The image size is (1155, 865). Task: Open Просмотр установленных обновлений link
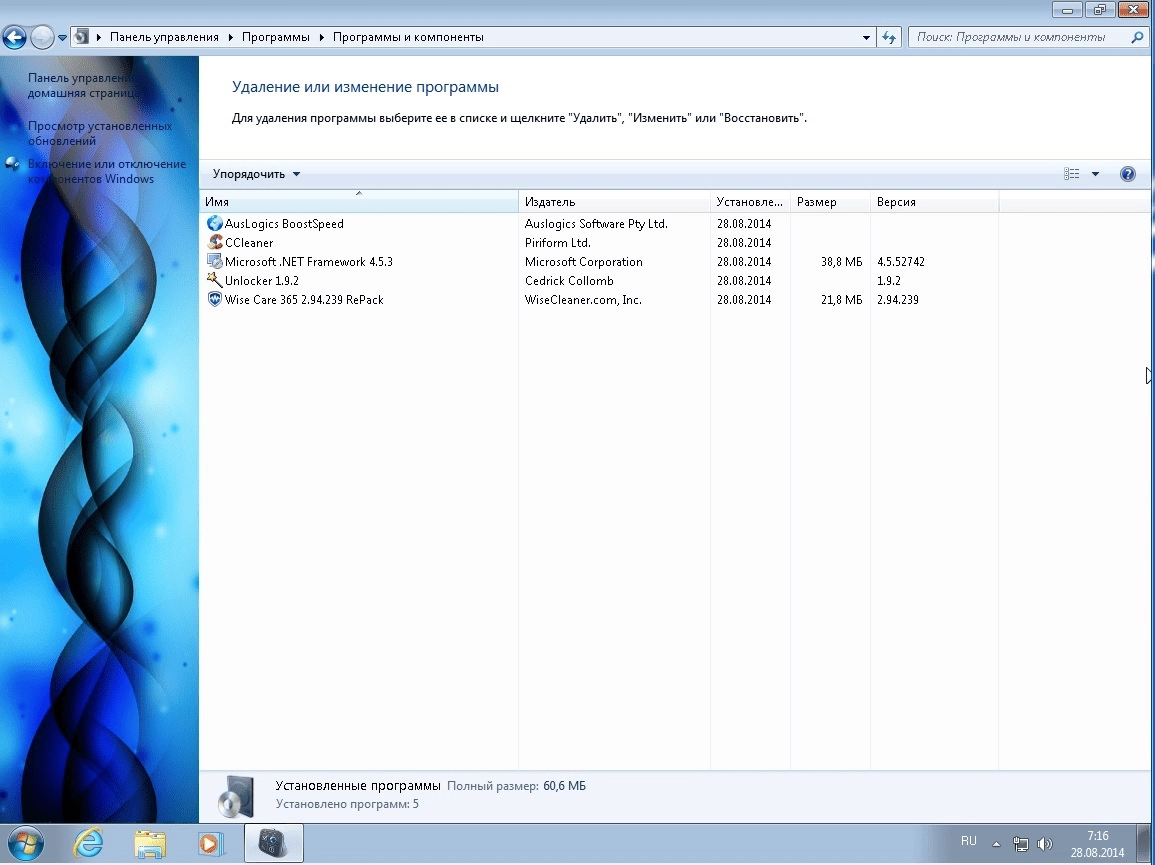[100, 133]
